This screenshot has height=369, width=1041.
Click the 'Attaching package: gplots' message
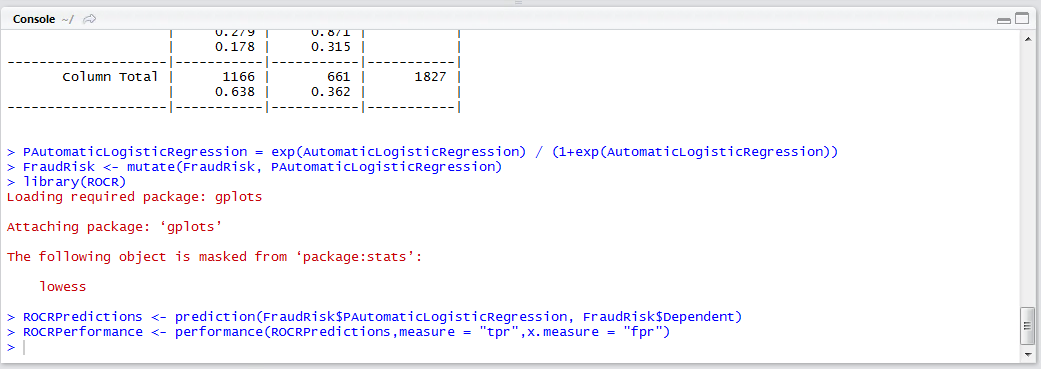[x=114, y=227]
